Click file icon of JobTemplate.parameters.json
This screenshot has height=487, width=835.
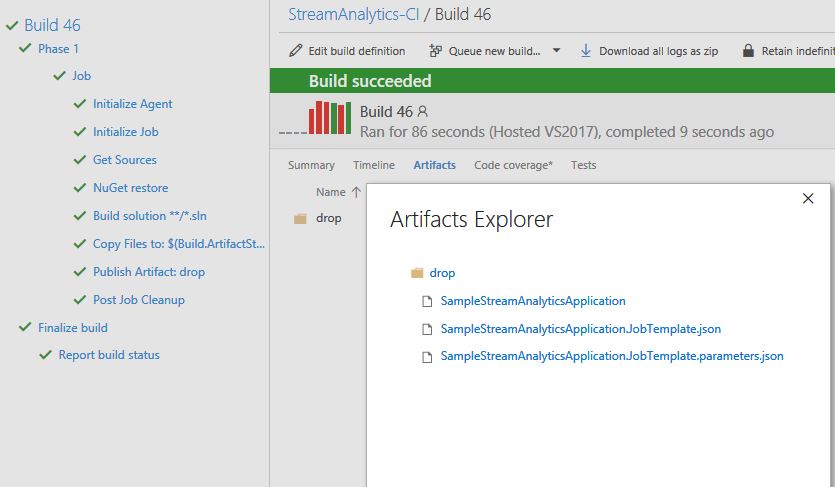427,357
